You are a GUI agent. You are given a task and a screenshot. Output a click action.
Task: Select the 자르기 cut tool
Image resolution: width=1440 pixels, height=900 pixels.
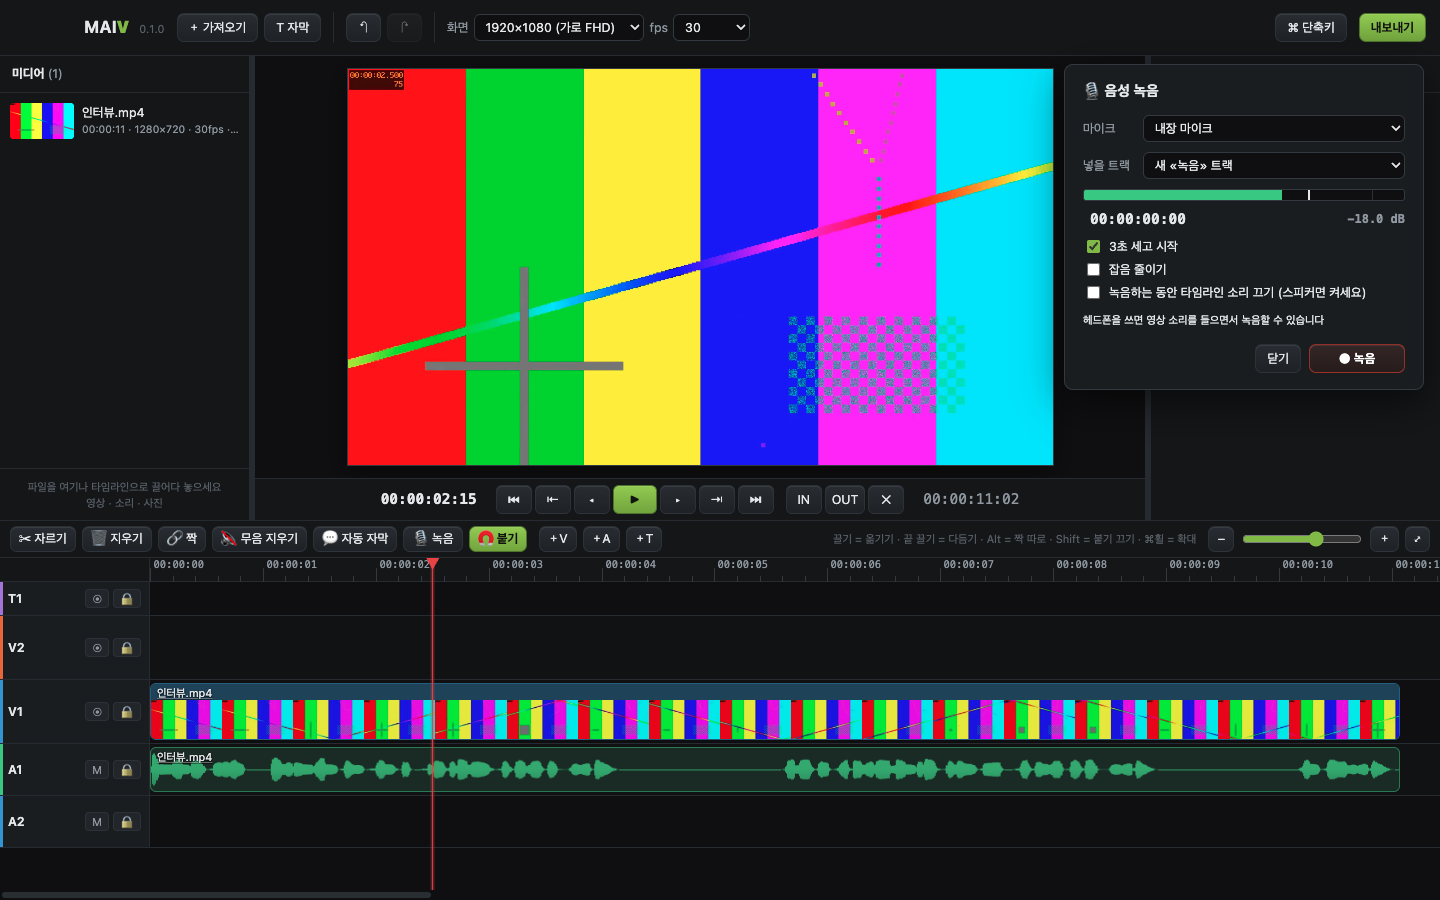[43, 538]
